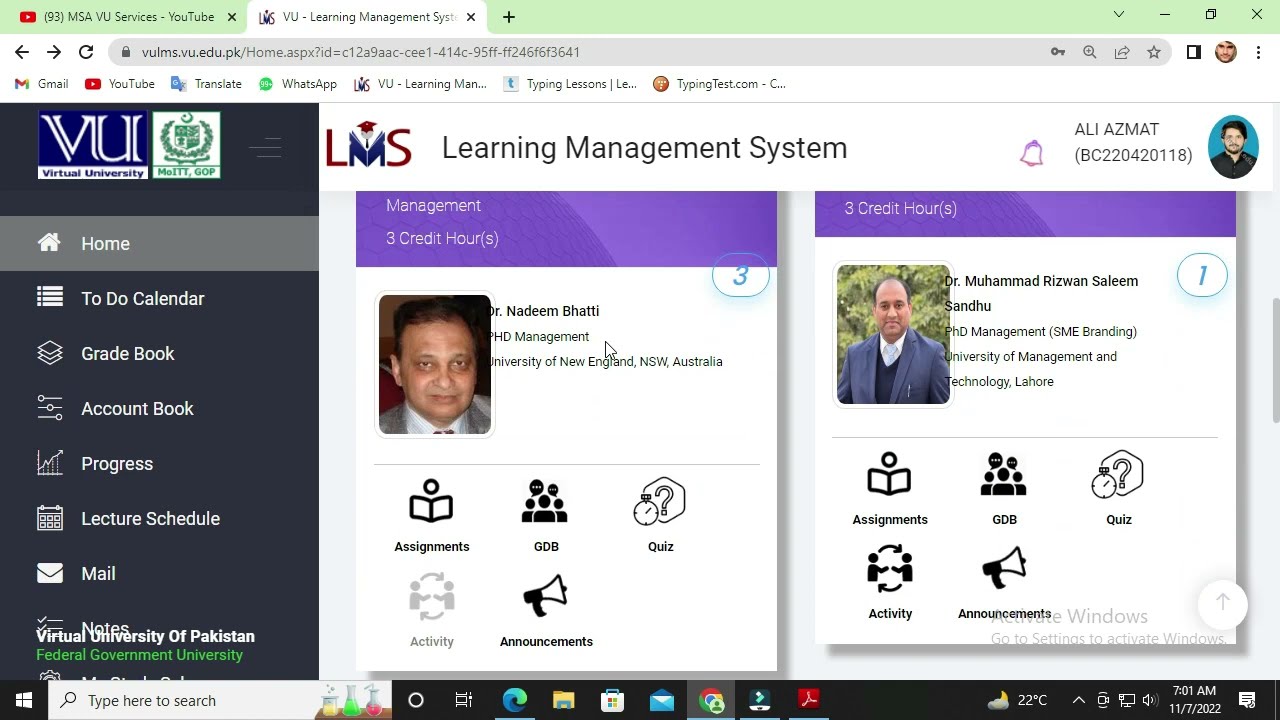Click the Windows taskbar search box
1280x720 pixels.
(x=220, y=700)
